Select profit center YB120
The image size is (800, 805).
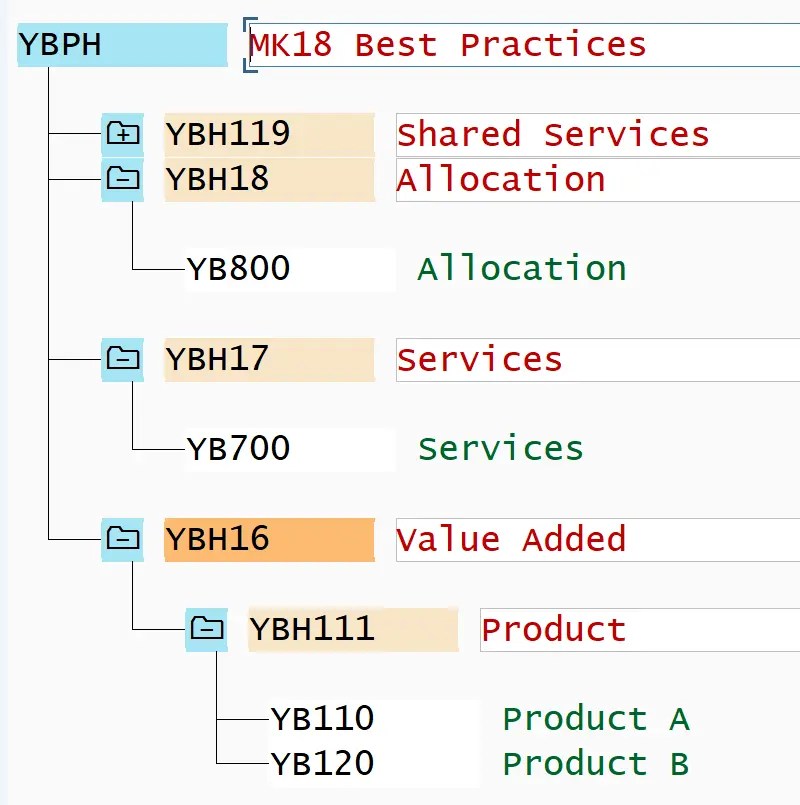[x=374, y=764]
